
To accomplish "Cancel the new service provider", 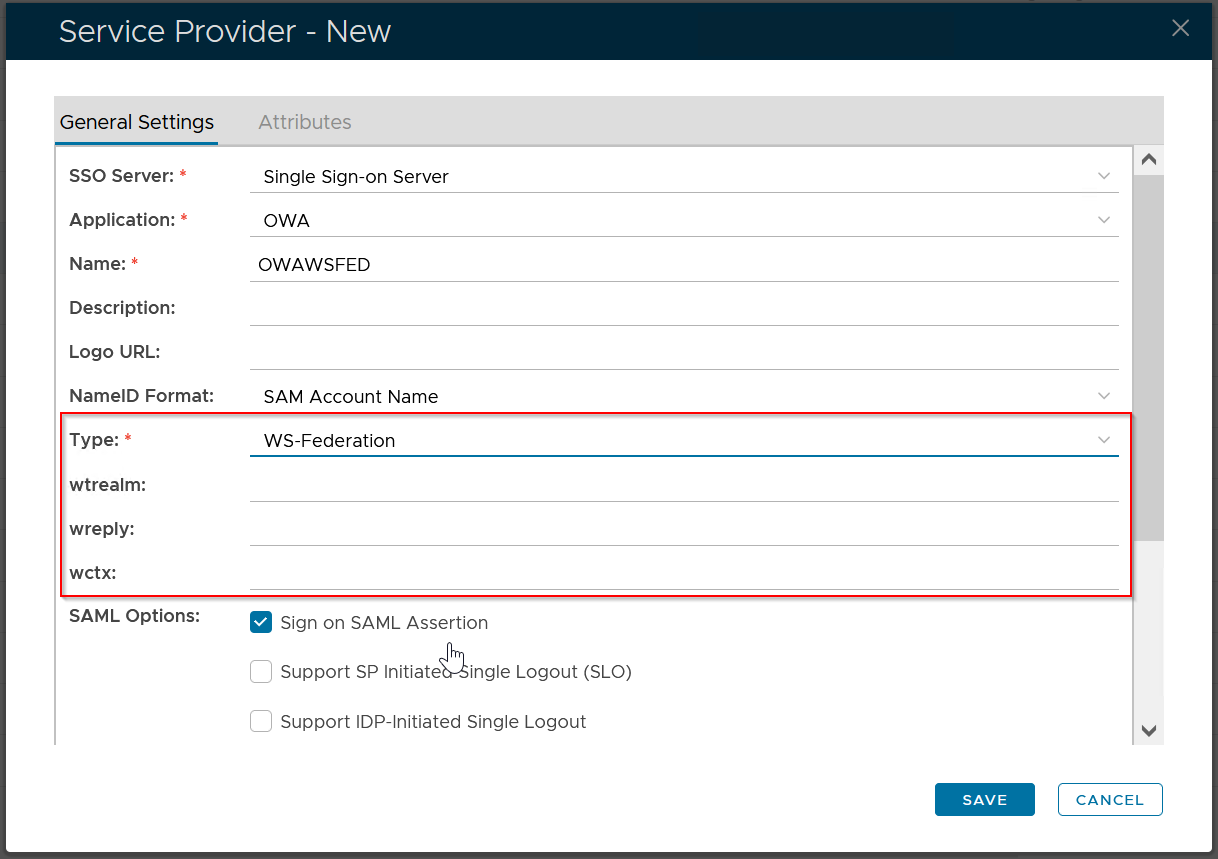I will (1109, 800).
